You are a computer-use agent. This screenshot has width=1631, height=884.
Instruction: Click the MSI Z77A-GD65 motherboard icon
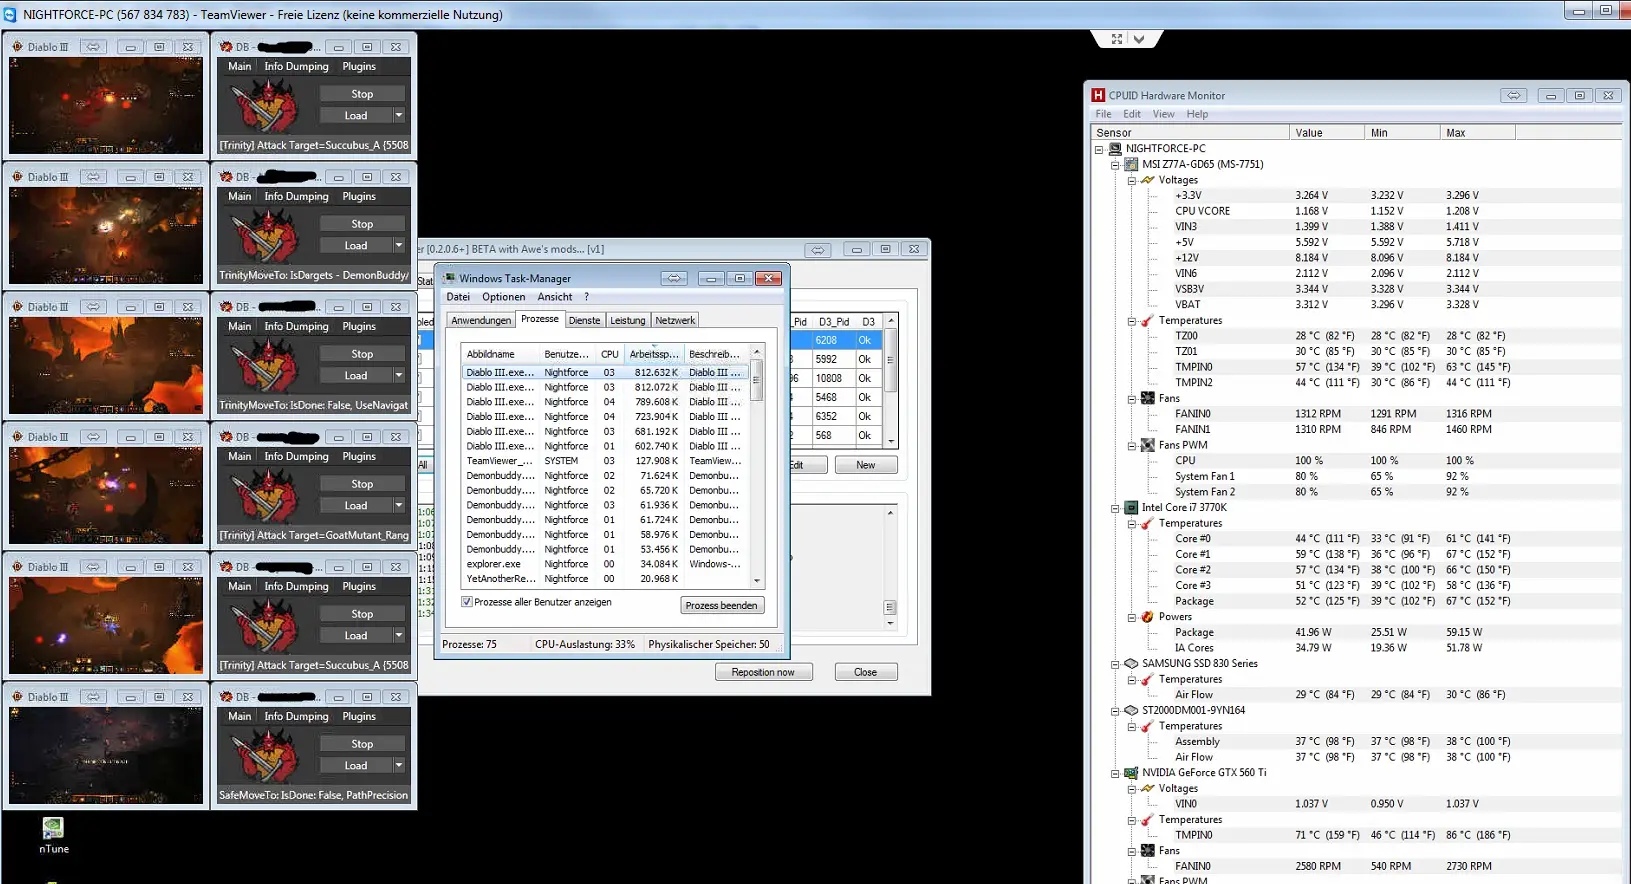point(1131,164)
